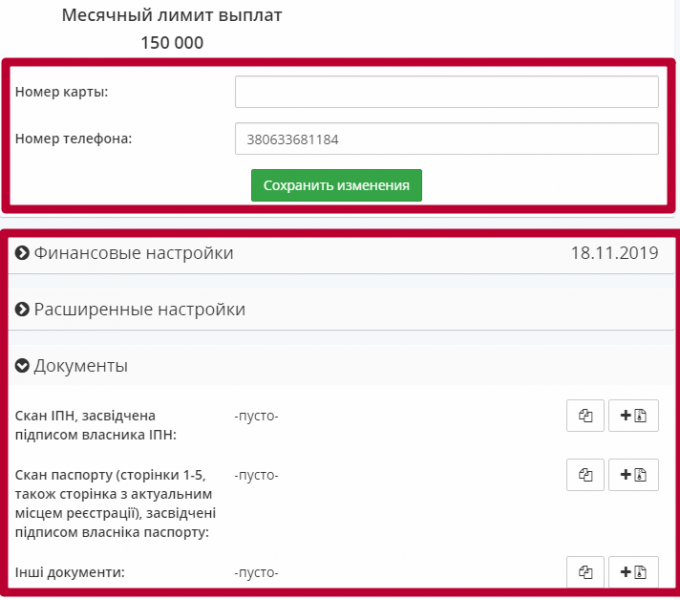Click the Скан паспорту (сторінки 1-5 label
Viewport: 680px width, 600px height.
115,503
